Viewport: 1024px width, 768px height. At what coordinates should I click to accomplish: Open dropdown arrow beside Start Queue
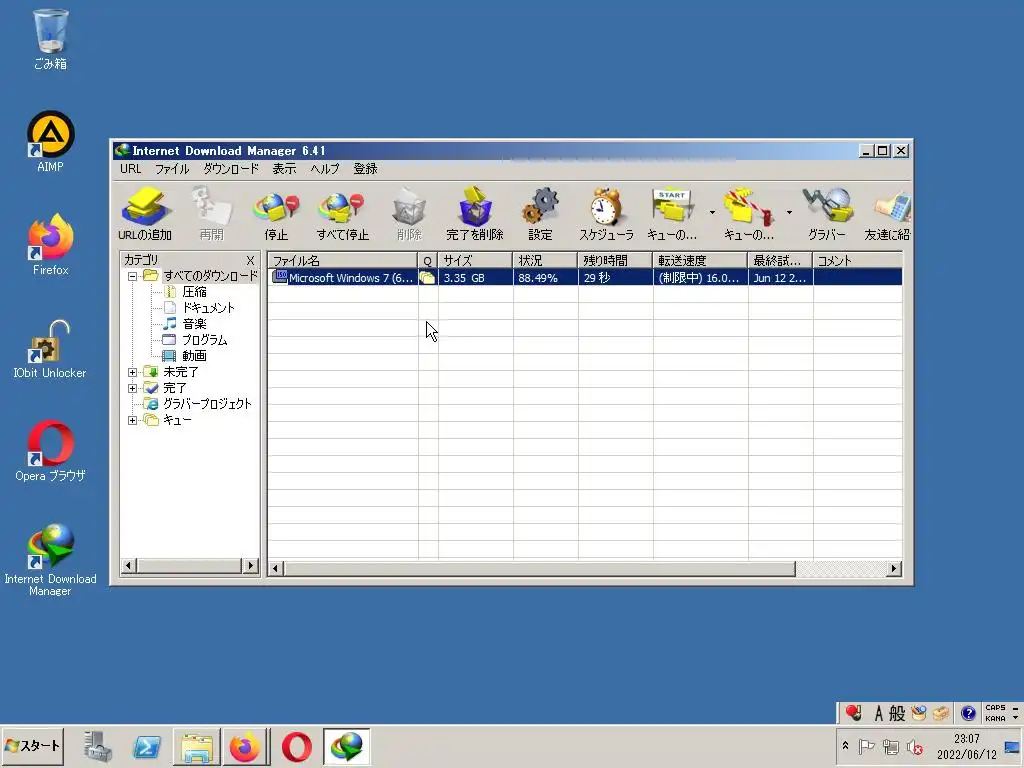712,212
